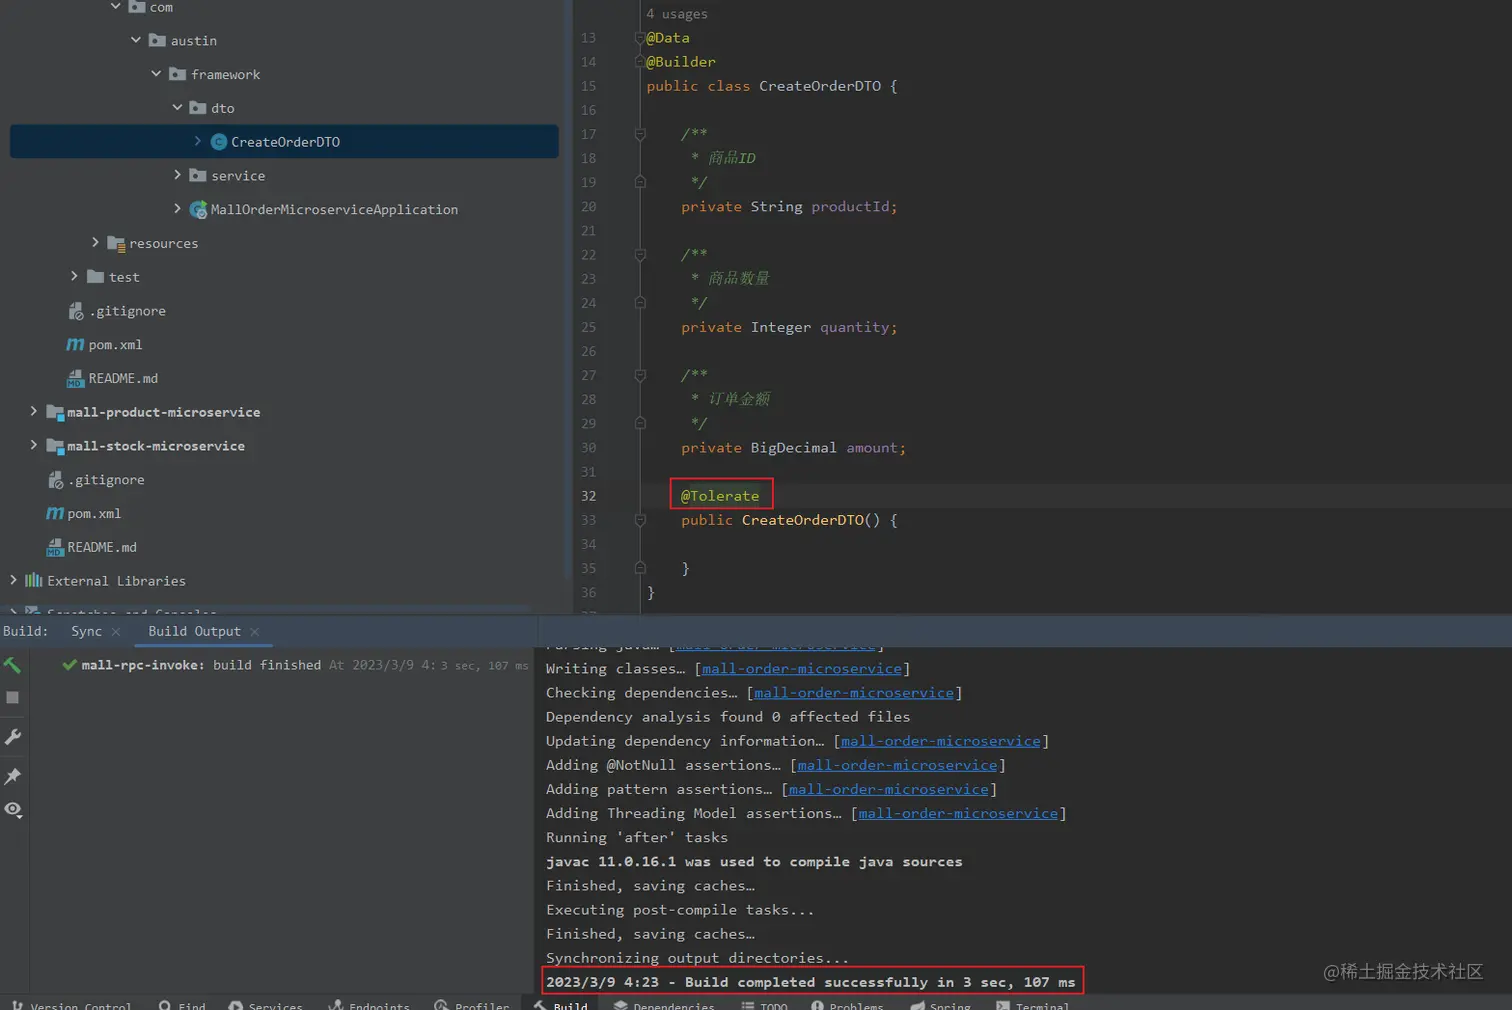
Task: Click the .gitignore file icon above External Libraries pom.xml
Action: click(55, 480)
